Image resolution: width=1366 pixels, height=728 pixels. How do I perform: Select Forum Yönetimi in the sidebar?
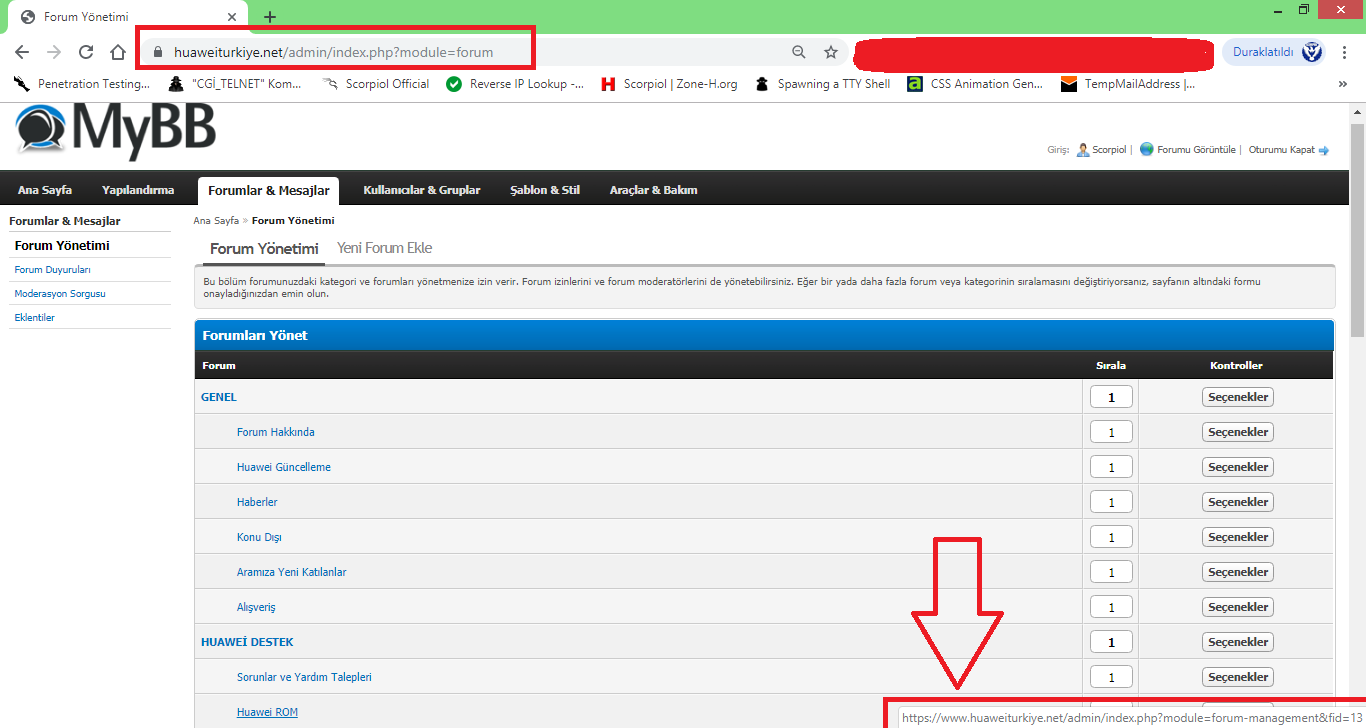[62, 246]
